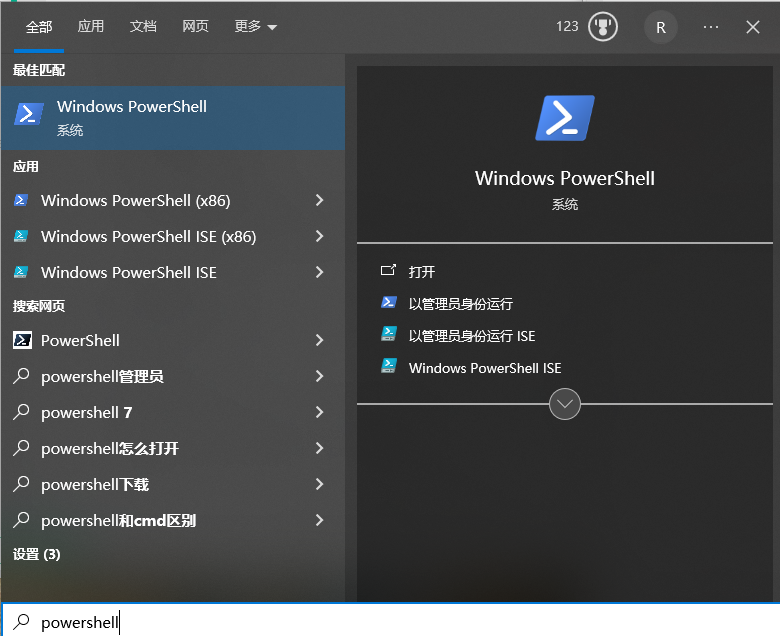
Task: Open the rewards trophy badge icon
Action: (x=603, y=27)
